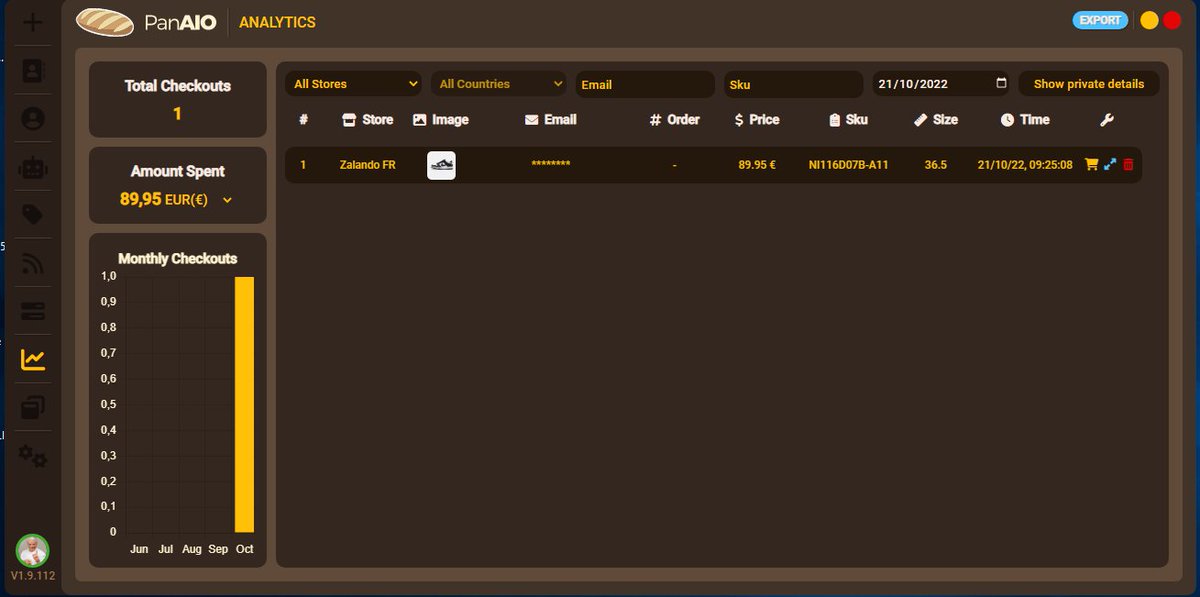Open the calendar picker on date field
Viewport: 1200px width, 597px height.
pyautogui.click(x=1002, y=84)
